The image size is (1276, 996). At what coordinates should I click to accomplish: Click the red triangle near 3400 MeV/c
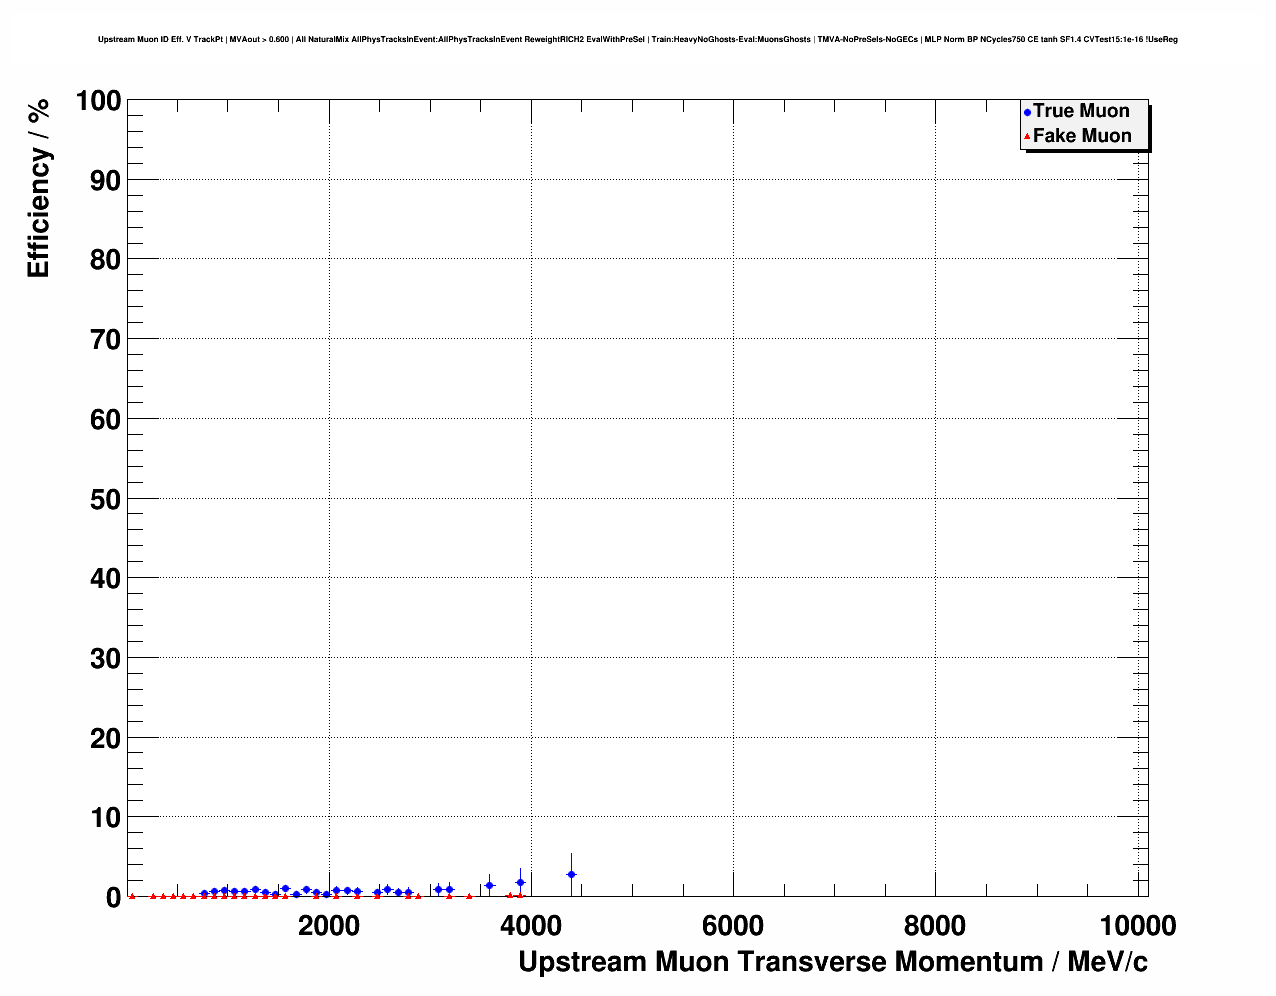[469, 896]
